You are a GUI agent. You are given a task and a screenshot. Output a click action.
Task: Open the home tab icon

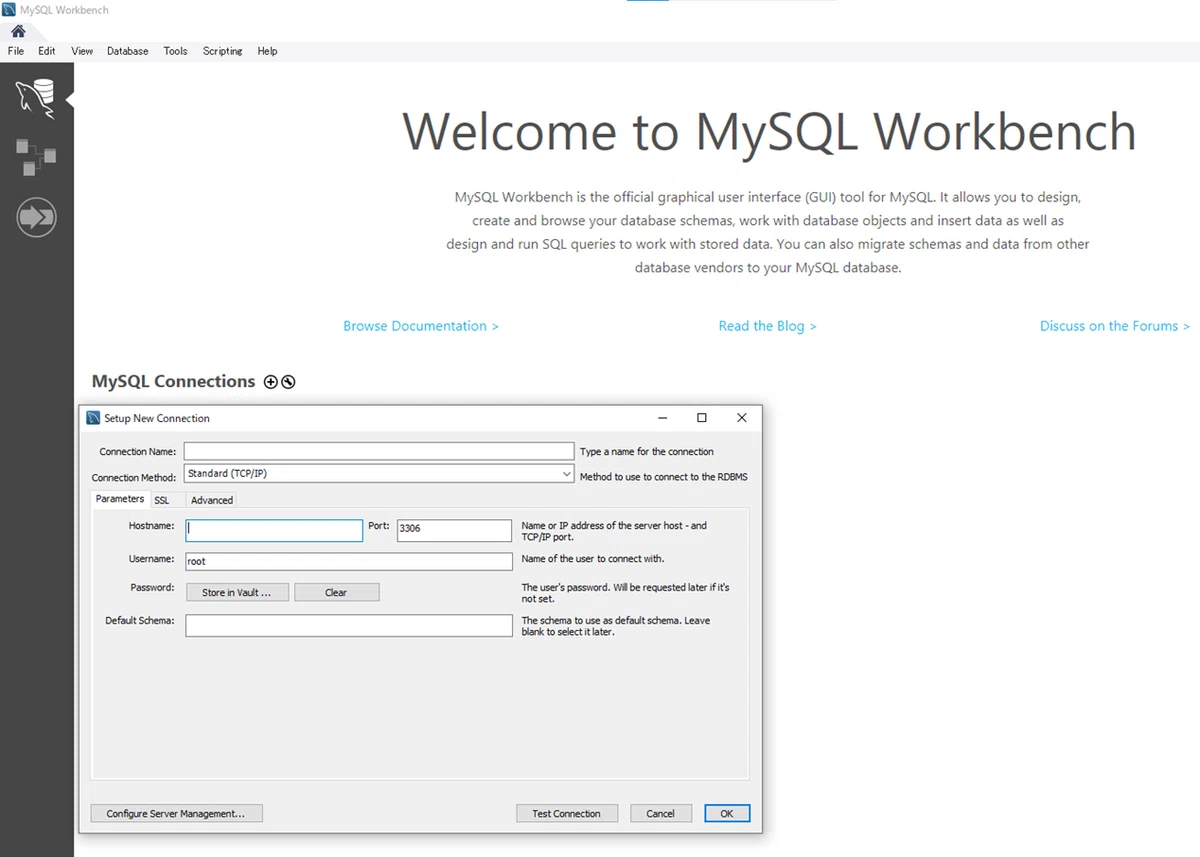click(x=18, y=31)
